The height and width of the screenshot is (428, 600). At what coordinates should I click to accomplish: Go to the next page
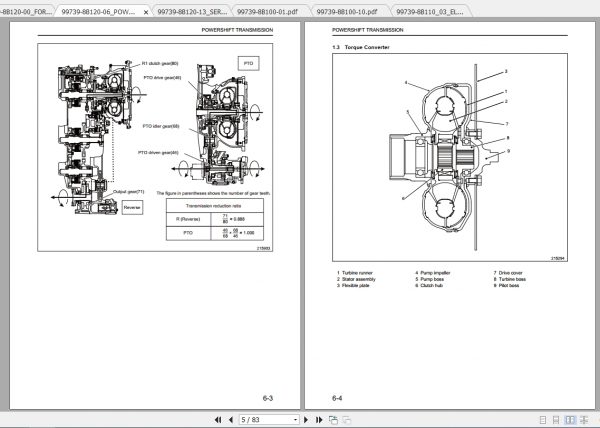306,420
